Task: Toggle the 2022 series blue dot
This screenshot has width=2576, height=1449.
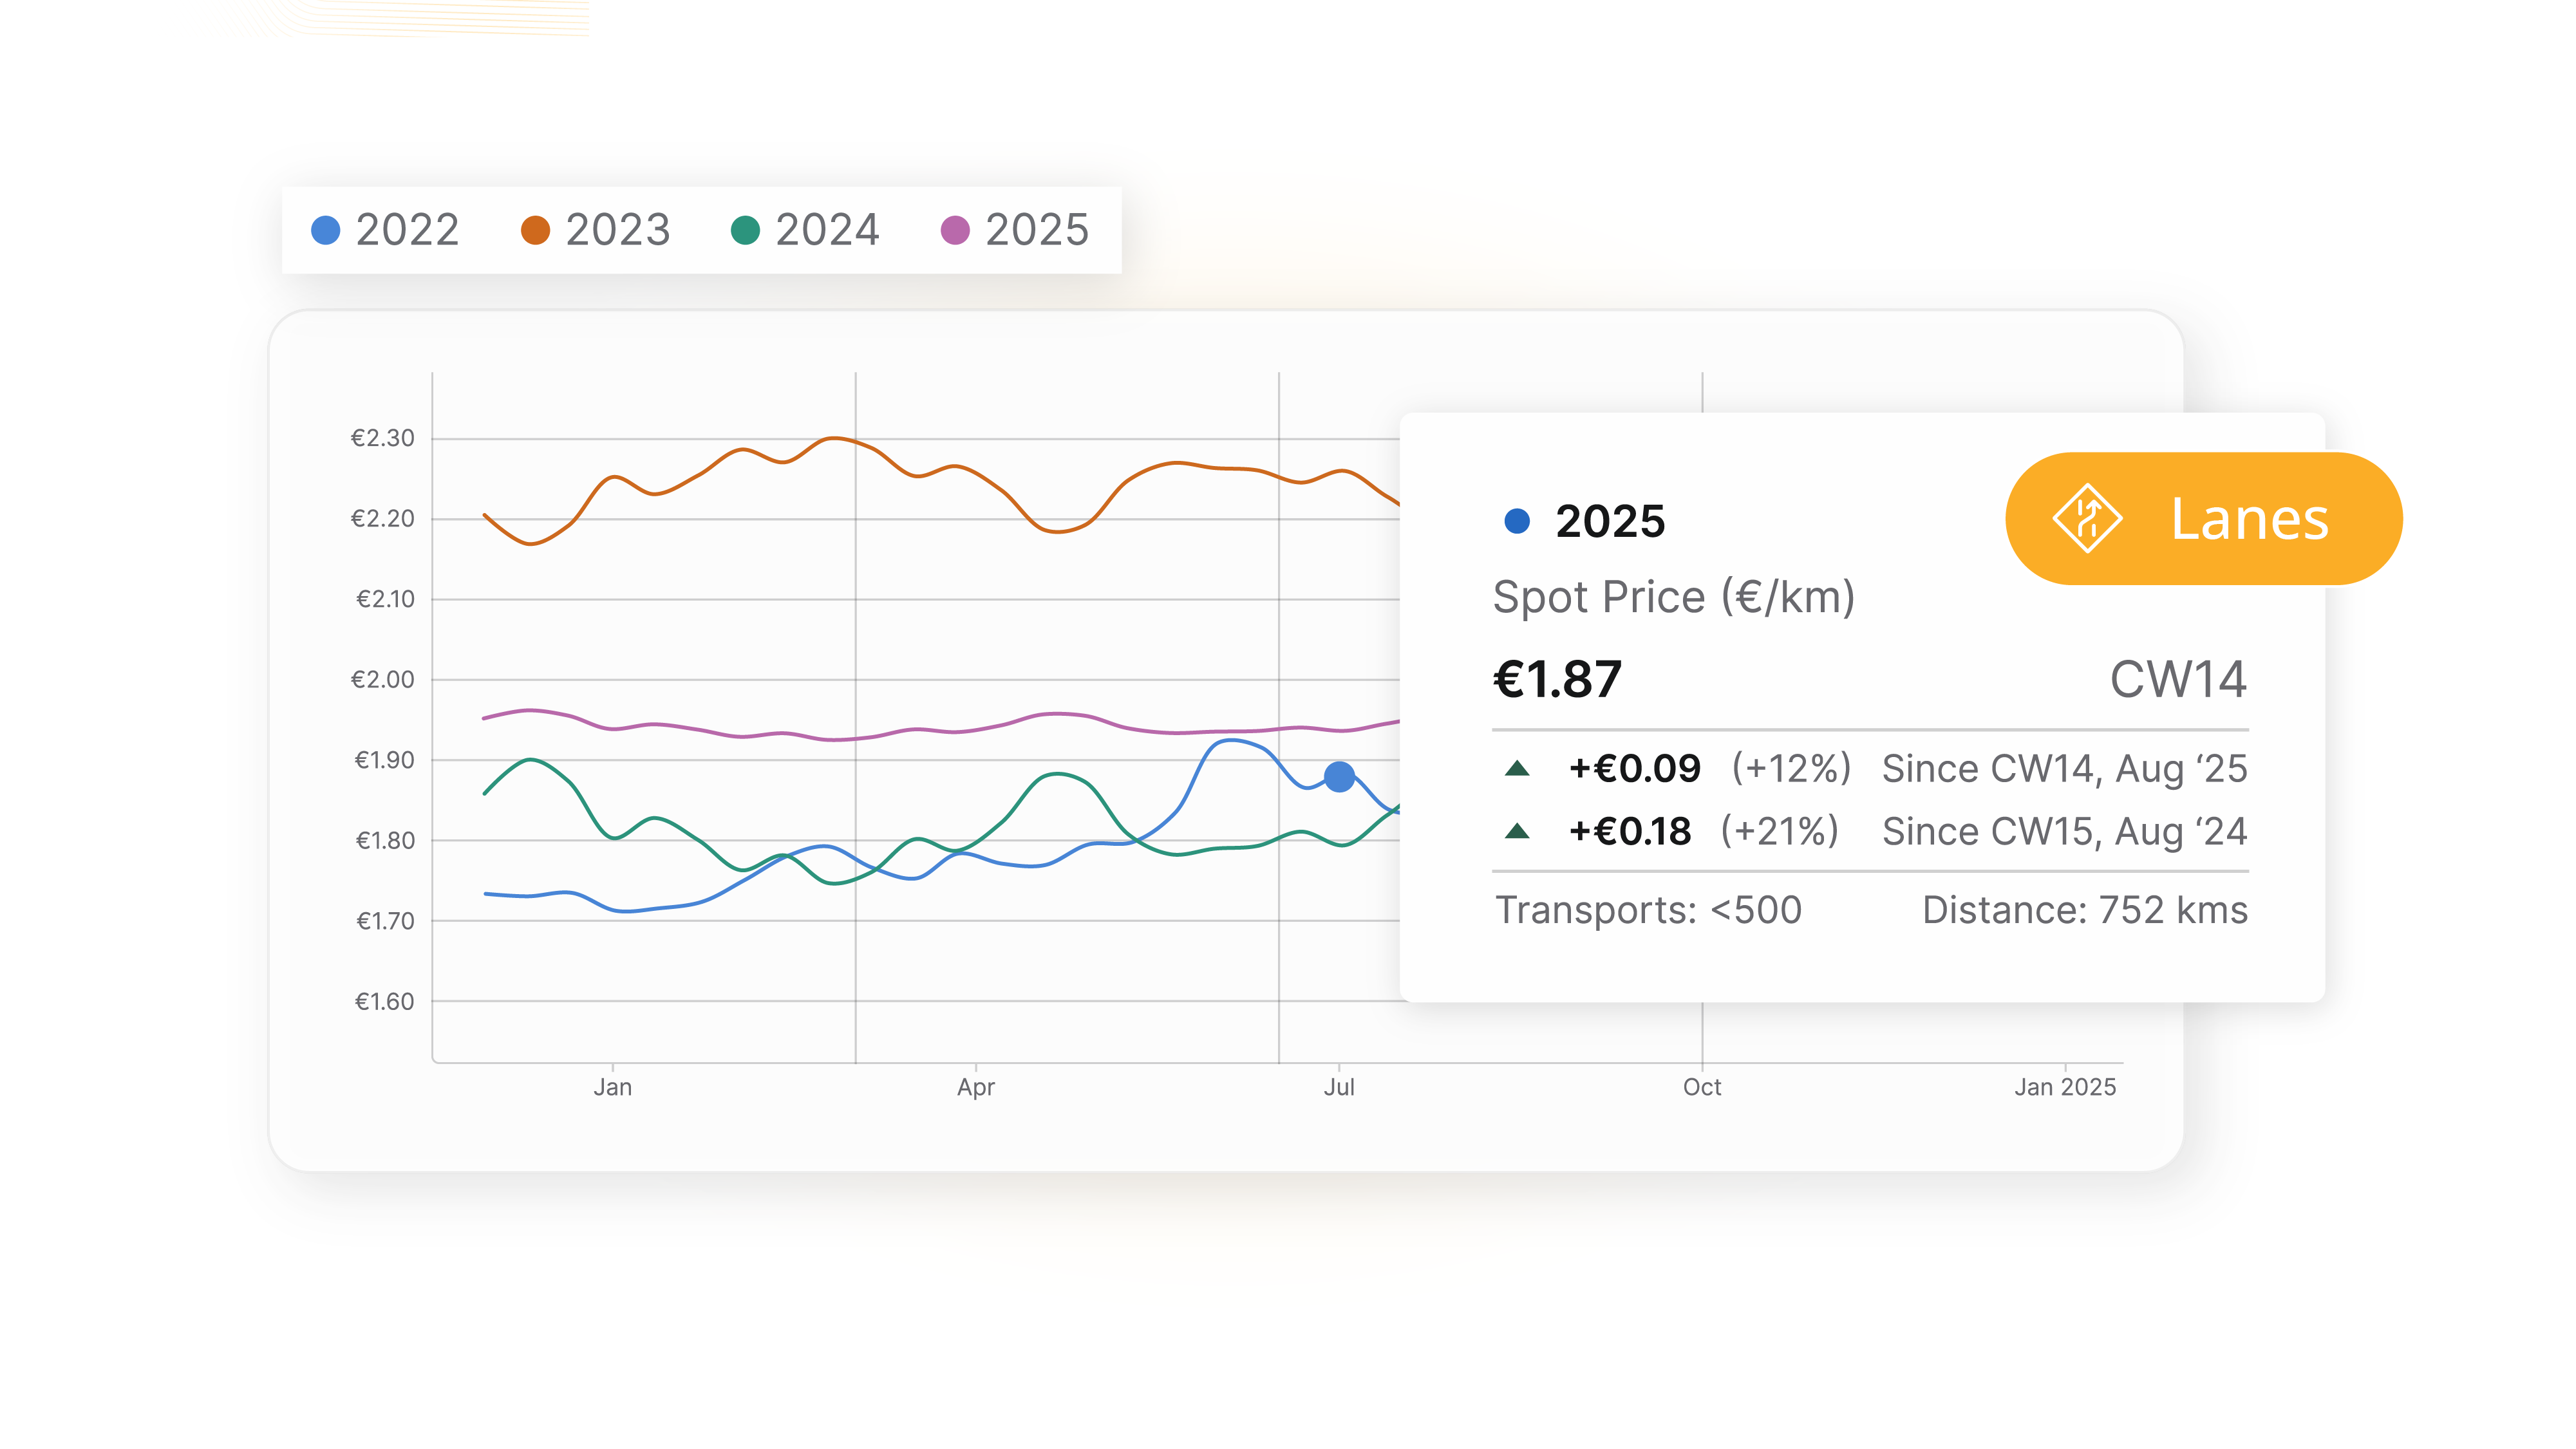Action: point(326,230)
